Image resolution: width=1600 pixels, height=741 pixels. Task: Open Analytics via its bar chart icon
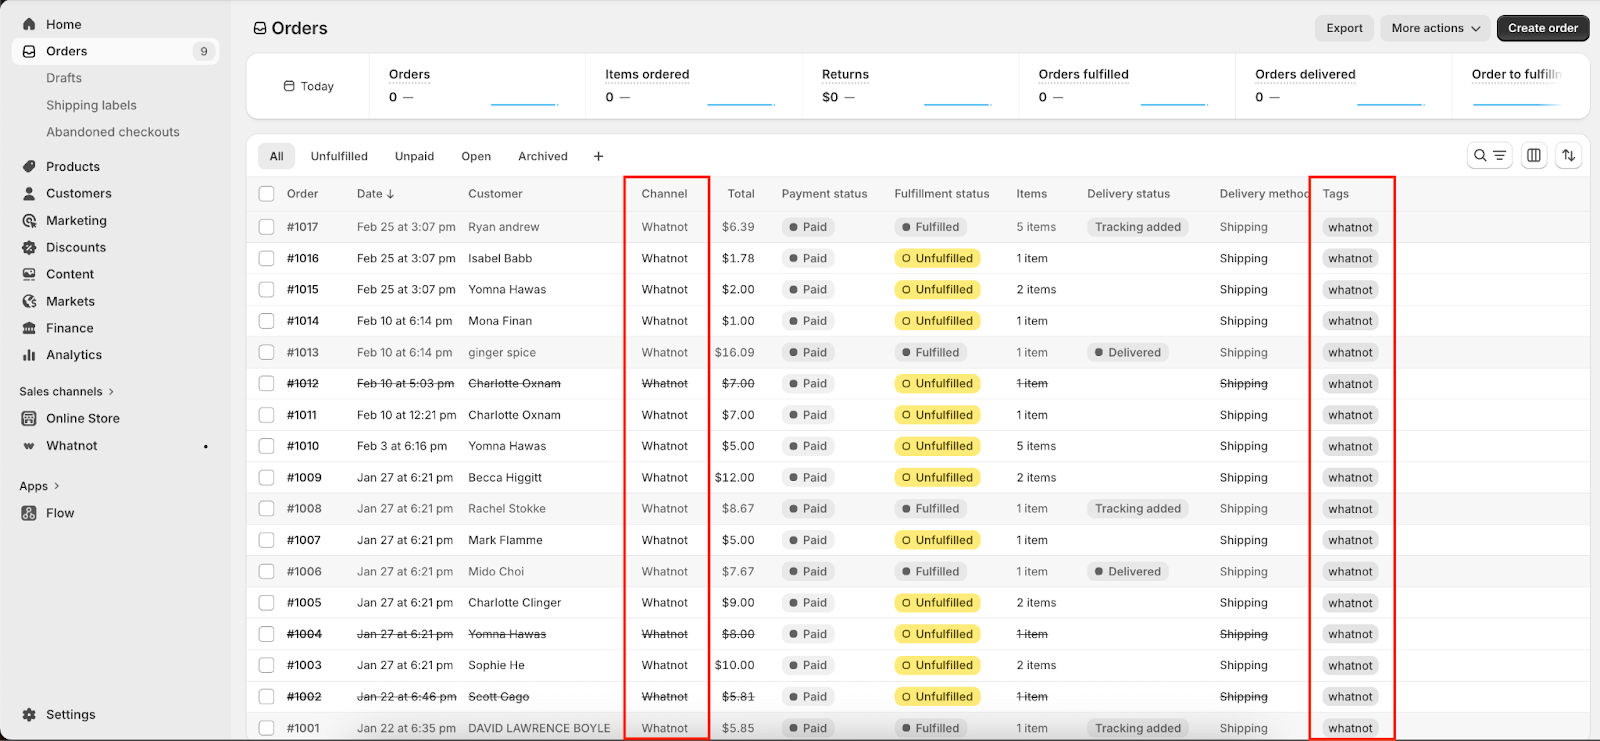click(29, 355)
